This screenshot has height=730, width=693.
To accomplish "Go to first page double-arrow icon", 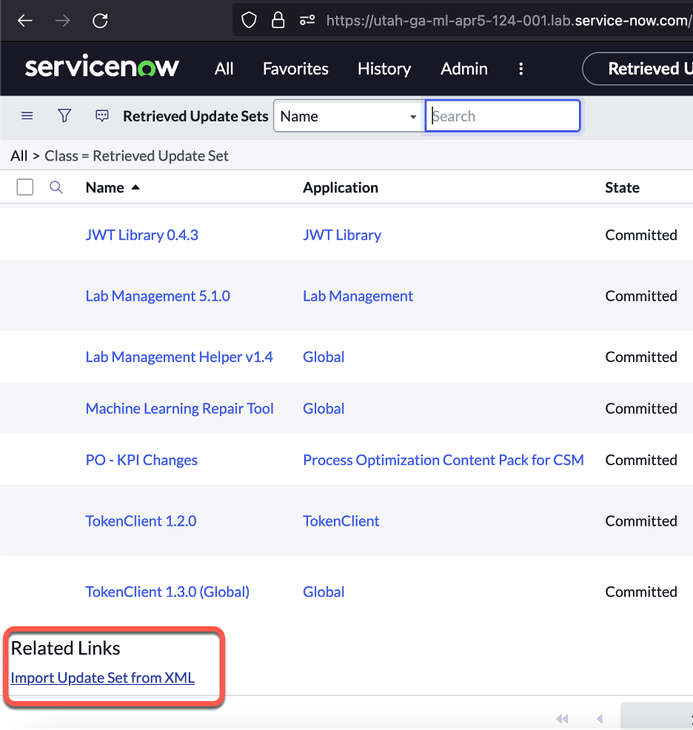I will (562, 718).
